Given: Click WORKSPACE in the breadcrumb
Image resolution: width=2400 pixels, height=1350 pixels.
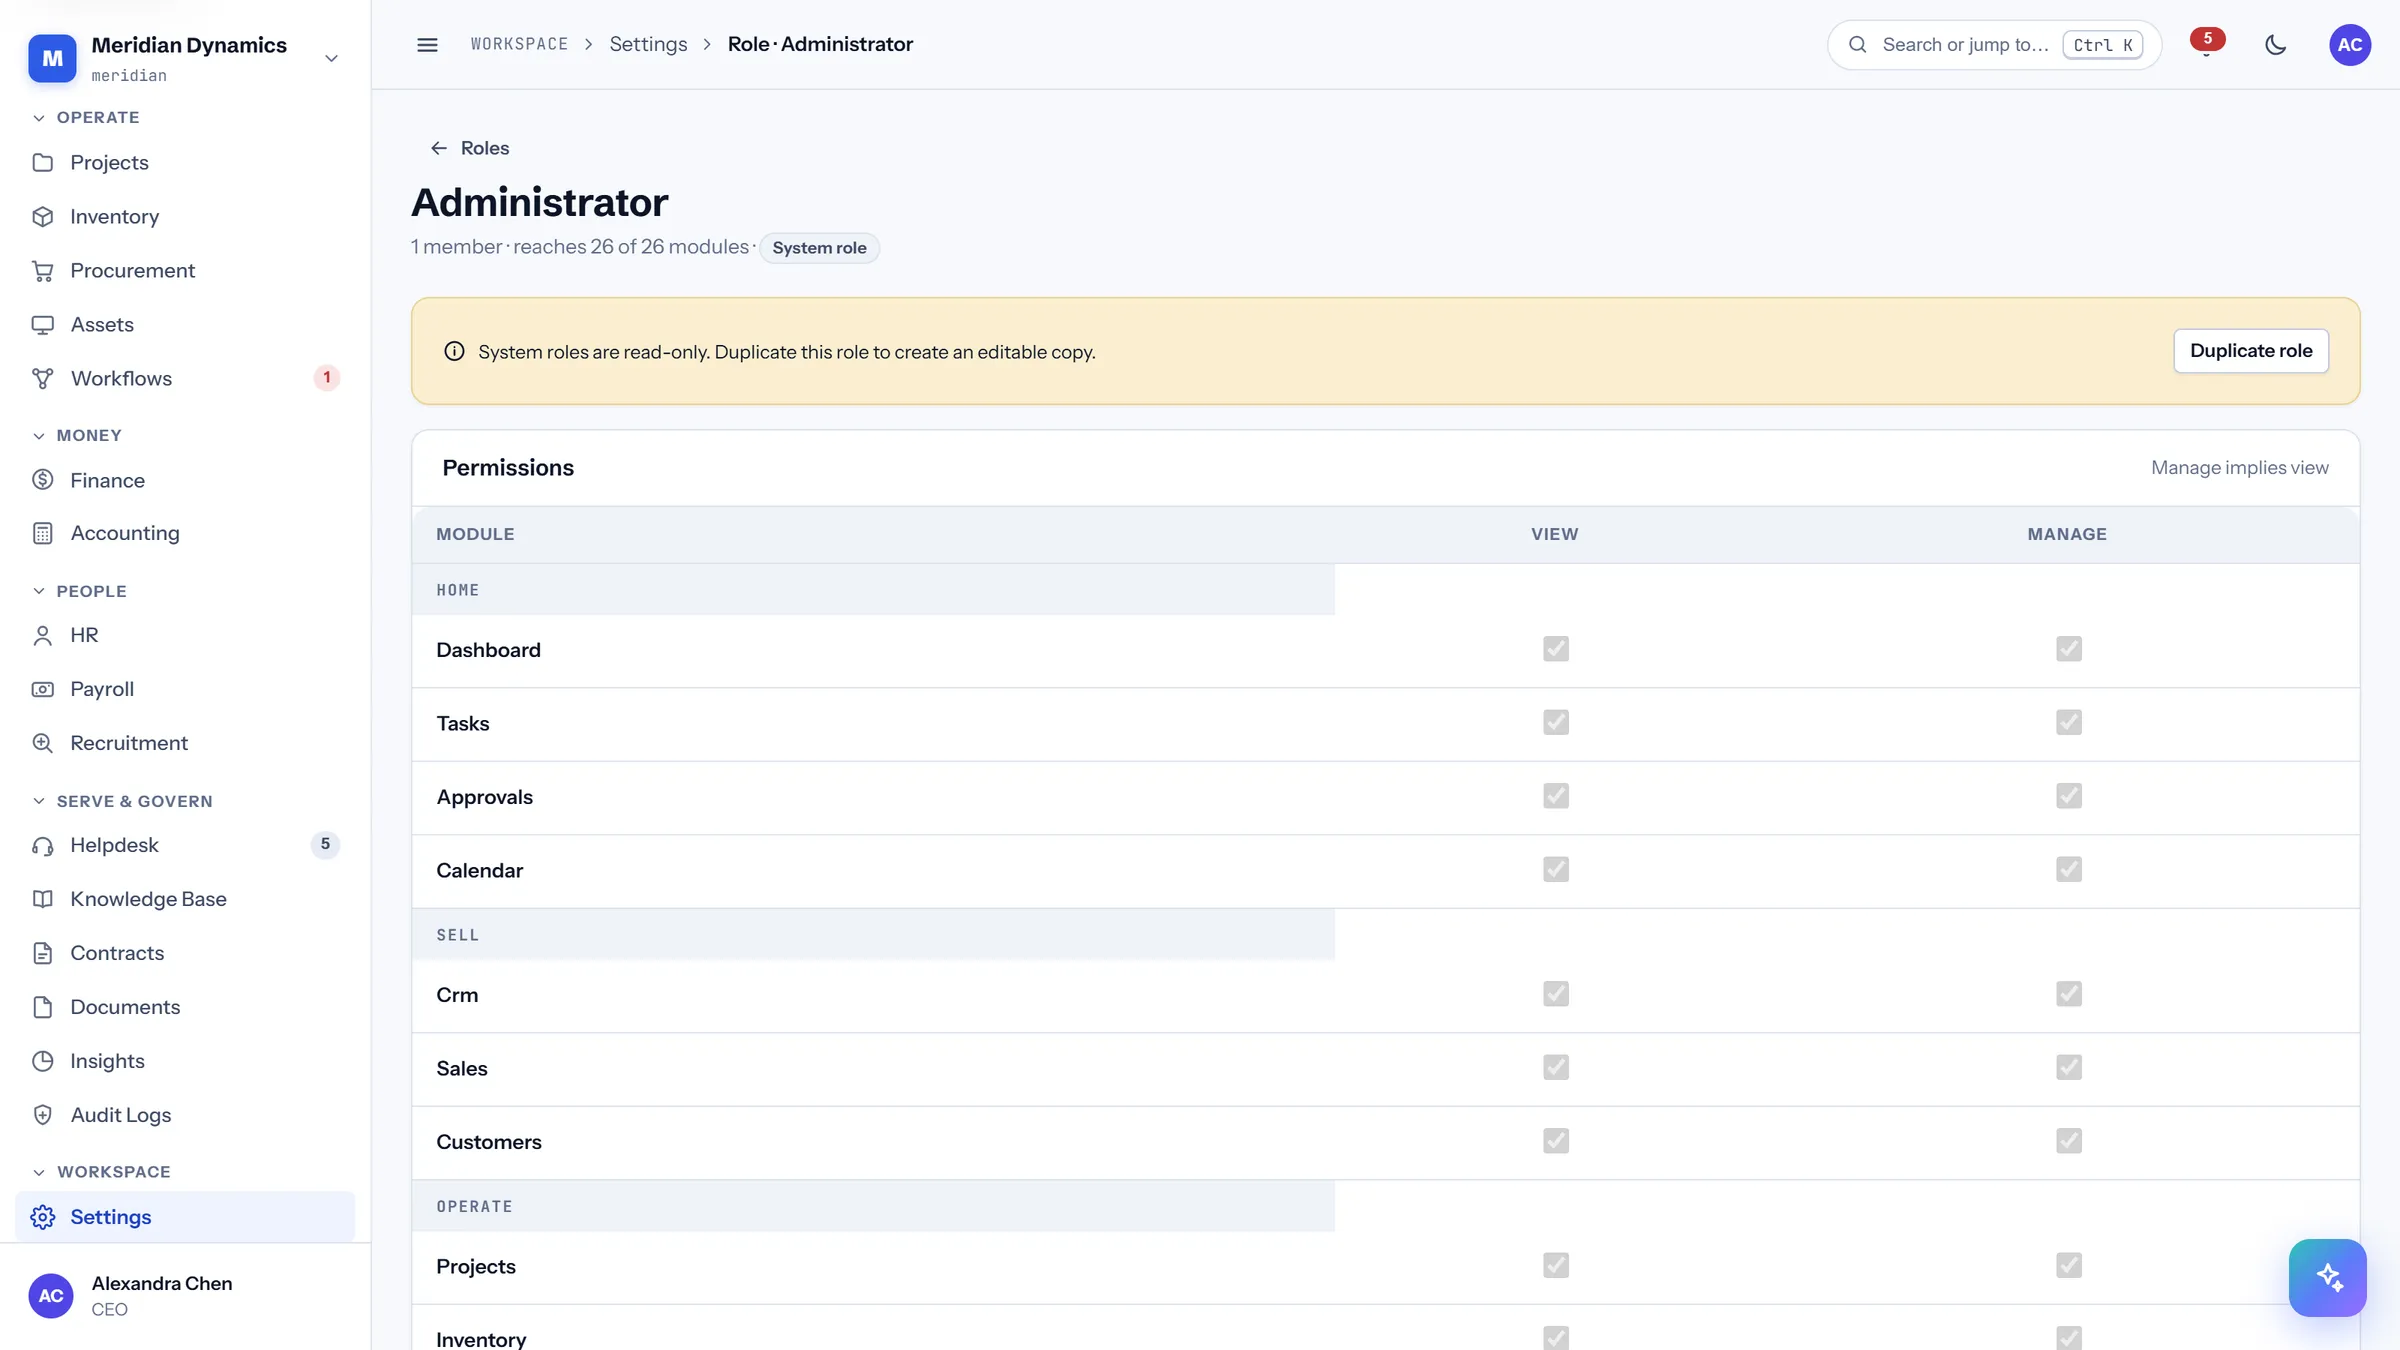Looking at the screenshot, I should click(x=519, y=44).
